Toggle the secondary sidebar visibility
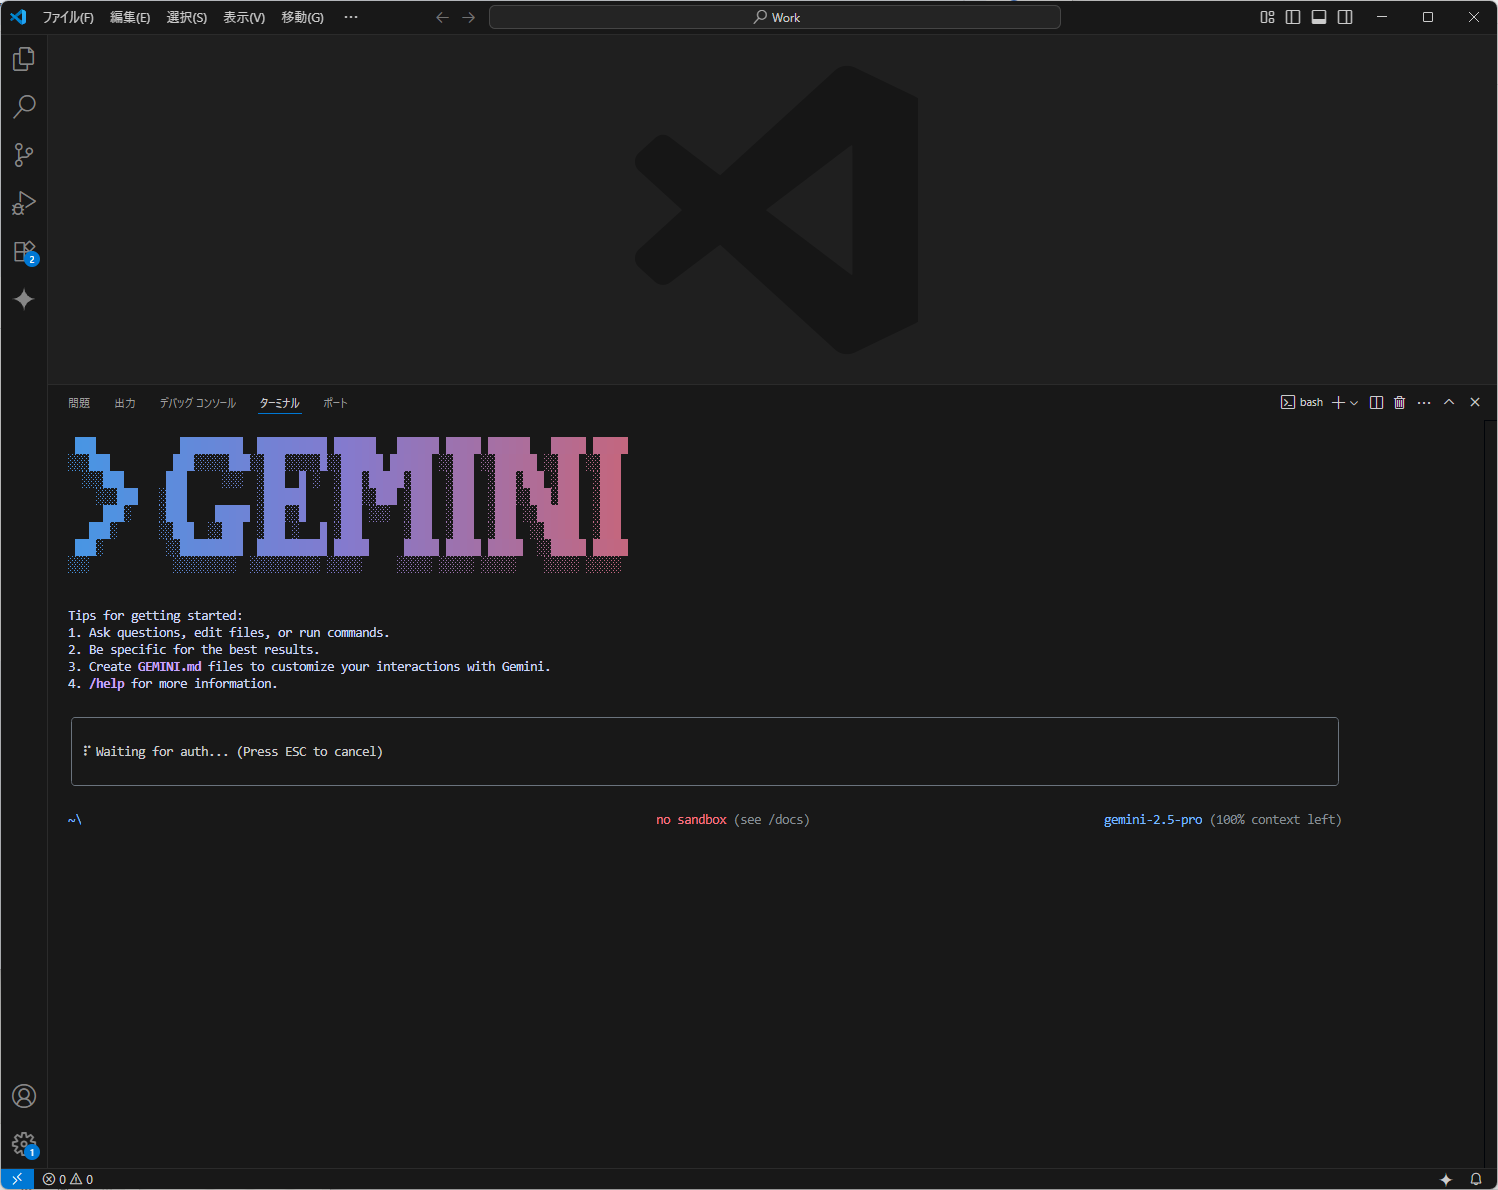This screenshot has height=1190, width=1498. (1344, 17)
